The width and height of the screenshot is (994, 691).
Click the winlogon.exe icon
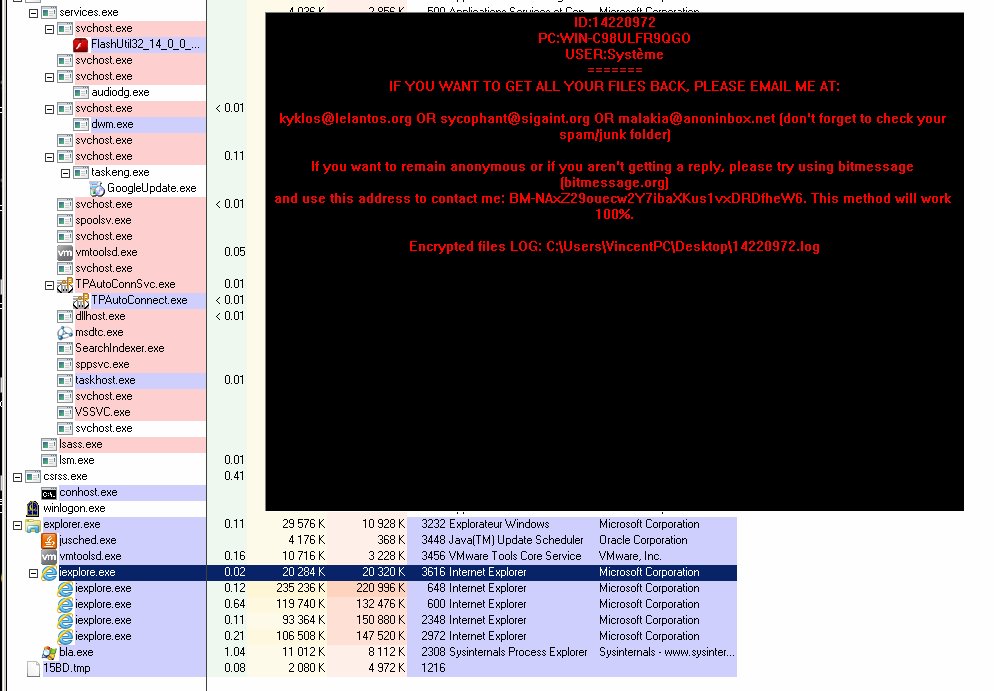click(x=33, y=508)
